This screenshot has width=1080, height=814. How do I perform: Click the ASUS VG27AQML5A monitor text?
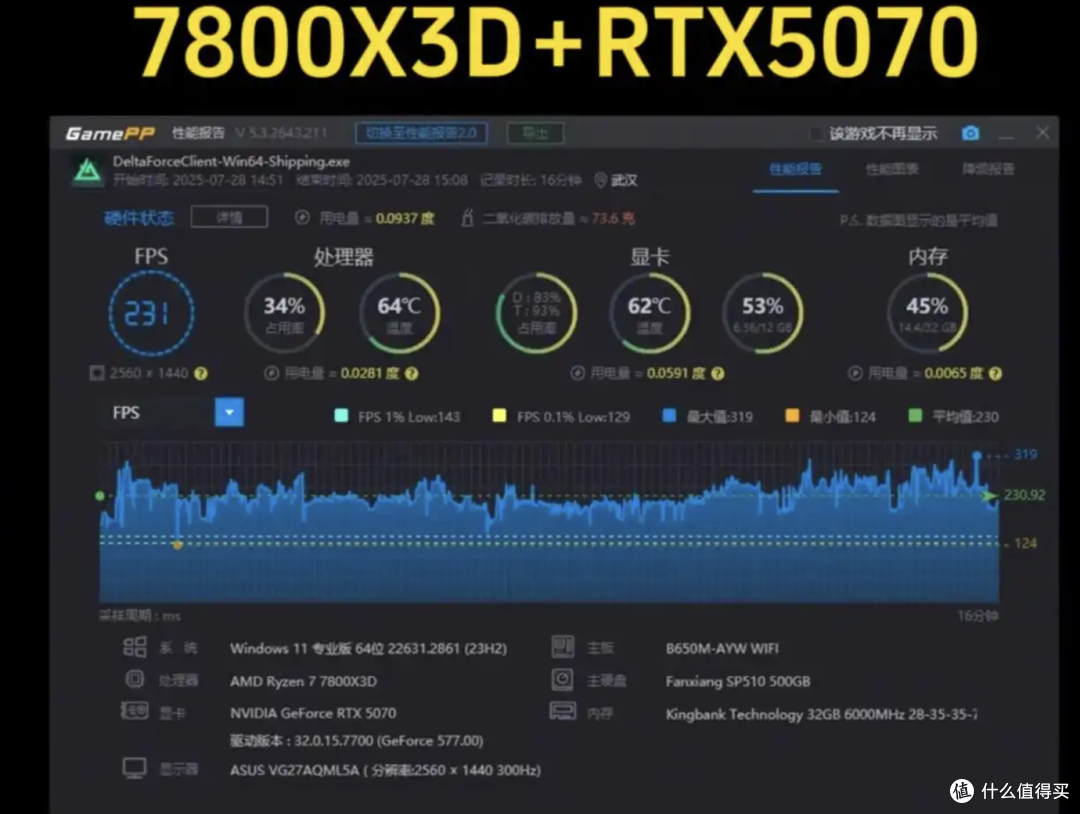coord(385,770)
